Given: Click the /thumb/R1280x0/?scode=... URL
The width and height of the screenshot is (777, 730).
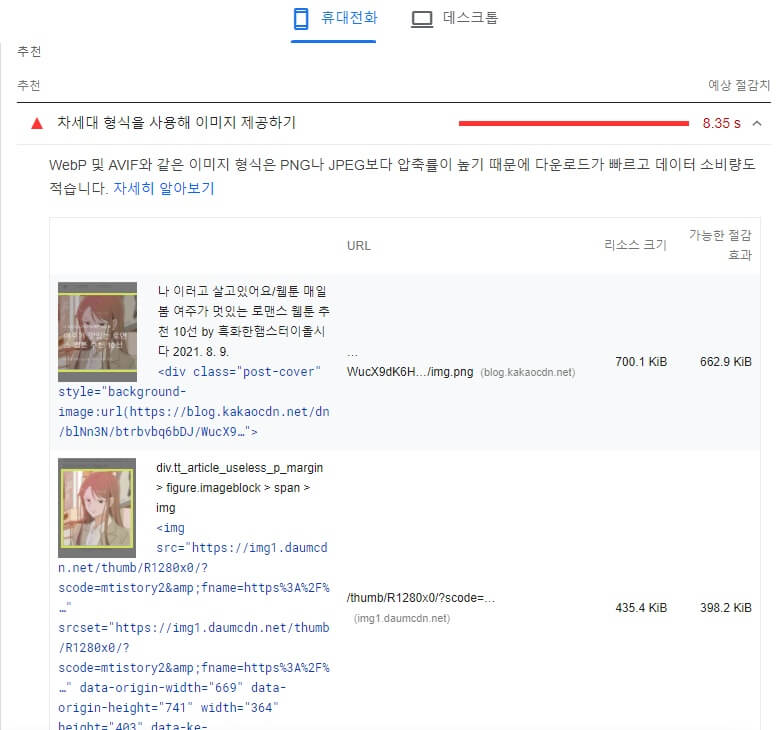Looking at the screenshot, I should (421, 598).
